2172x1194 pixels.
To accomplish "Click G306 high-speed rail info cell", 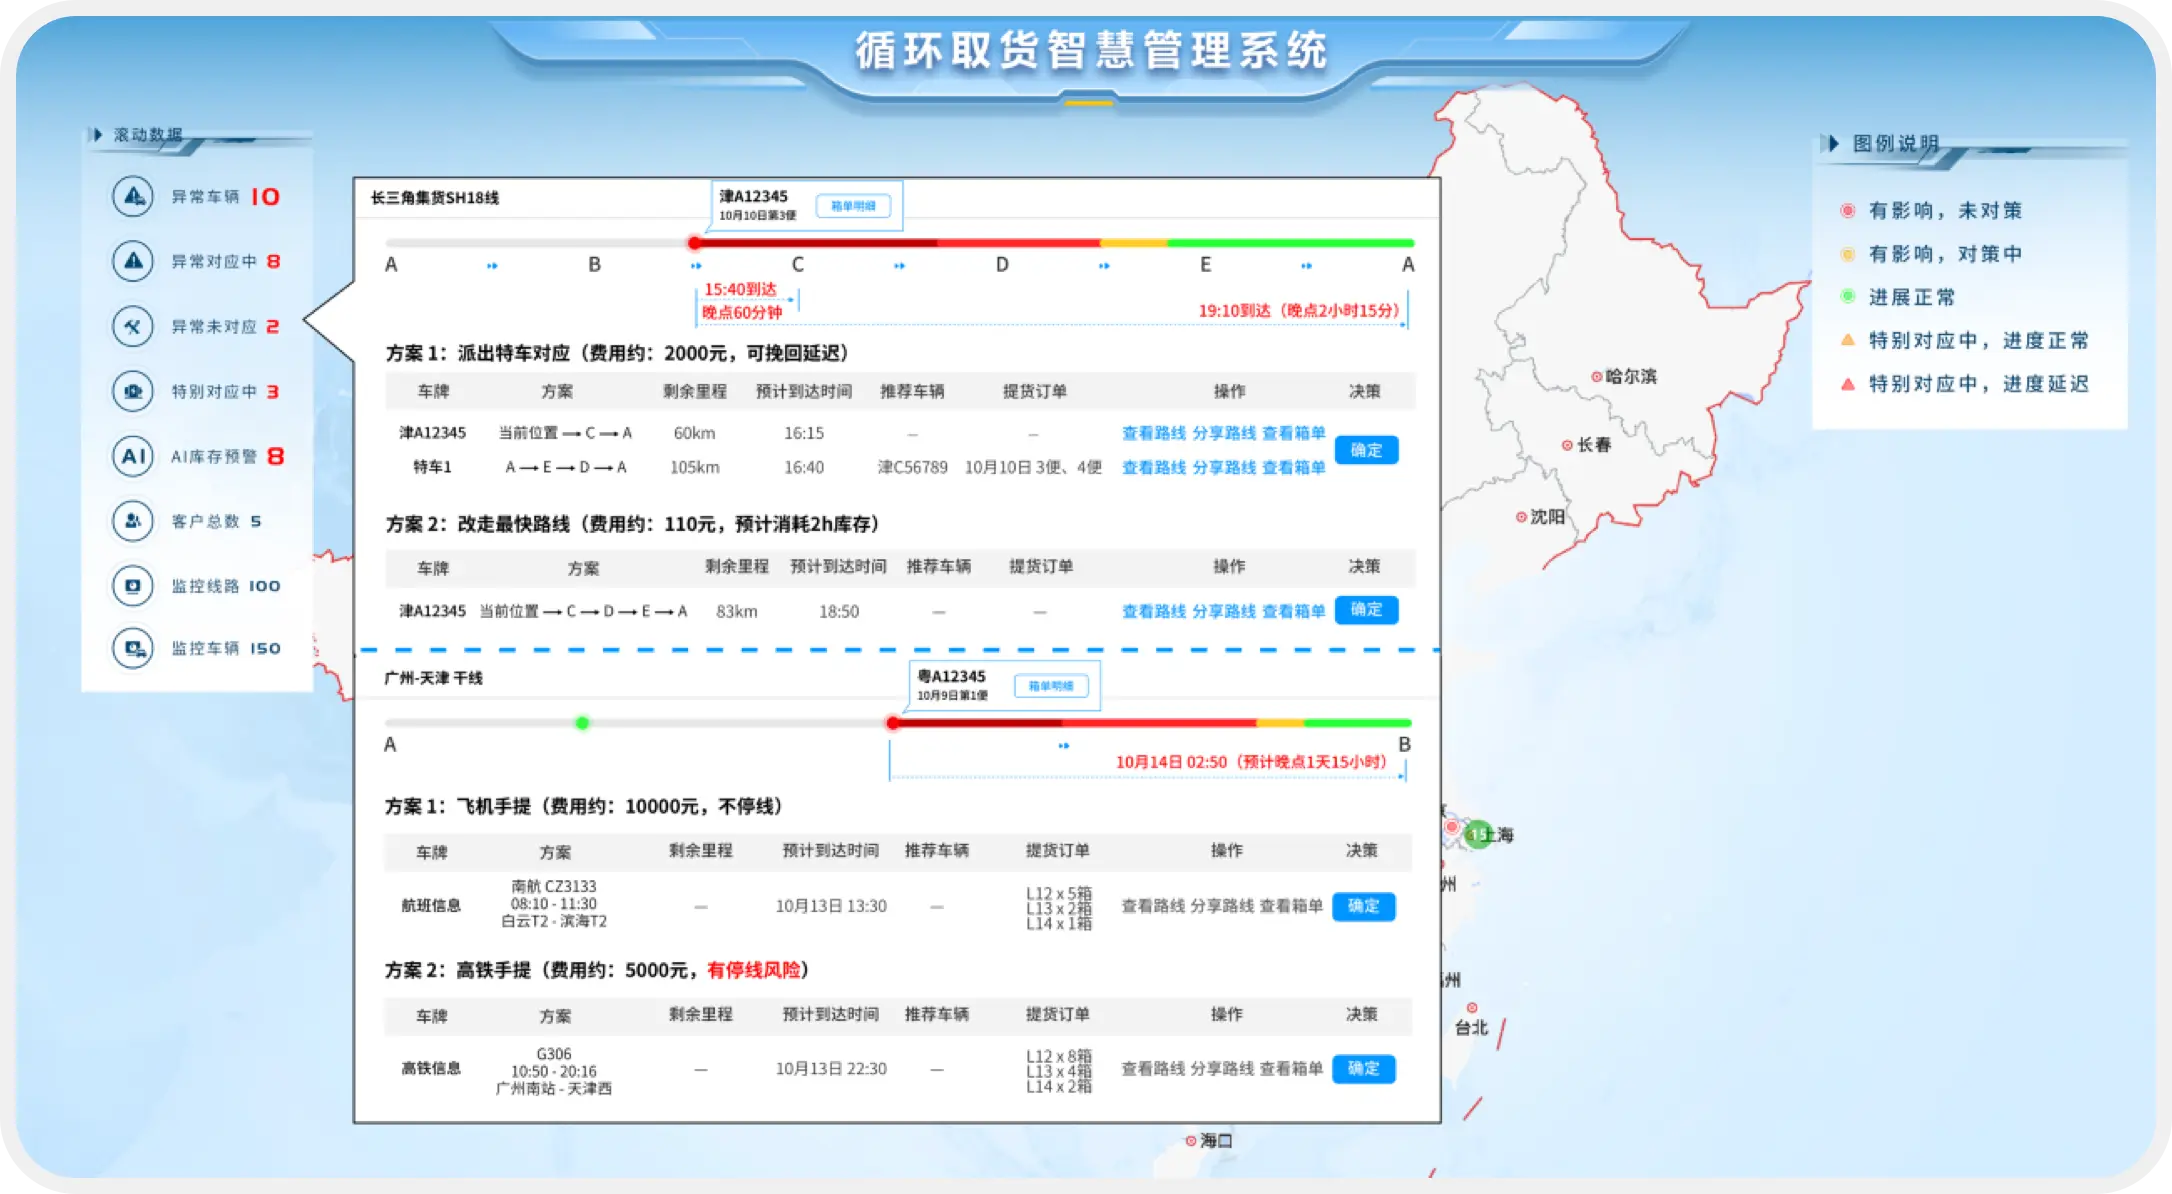I will (x=554, y=1071).
